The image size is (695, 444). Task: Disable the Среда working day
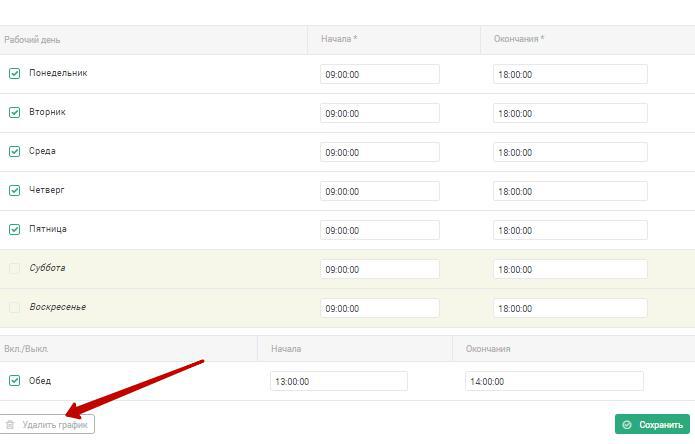(x=15, y=151)
